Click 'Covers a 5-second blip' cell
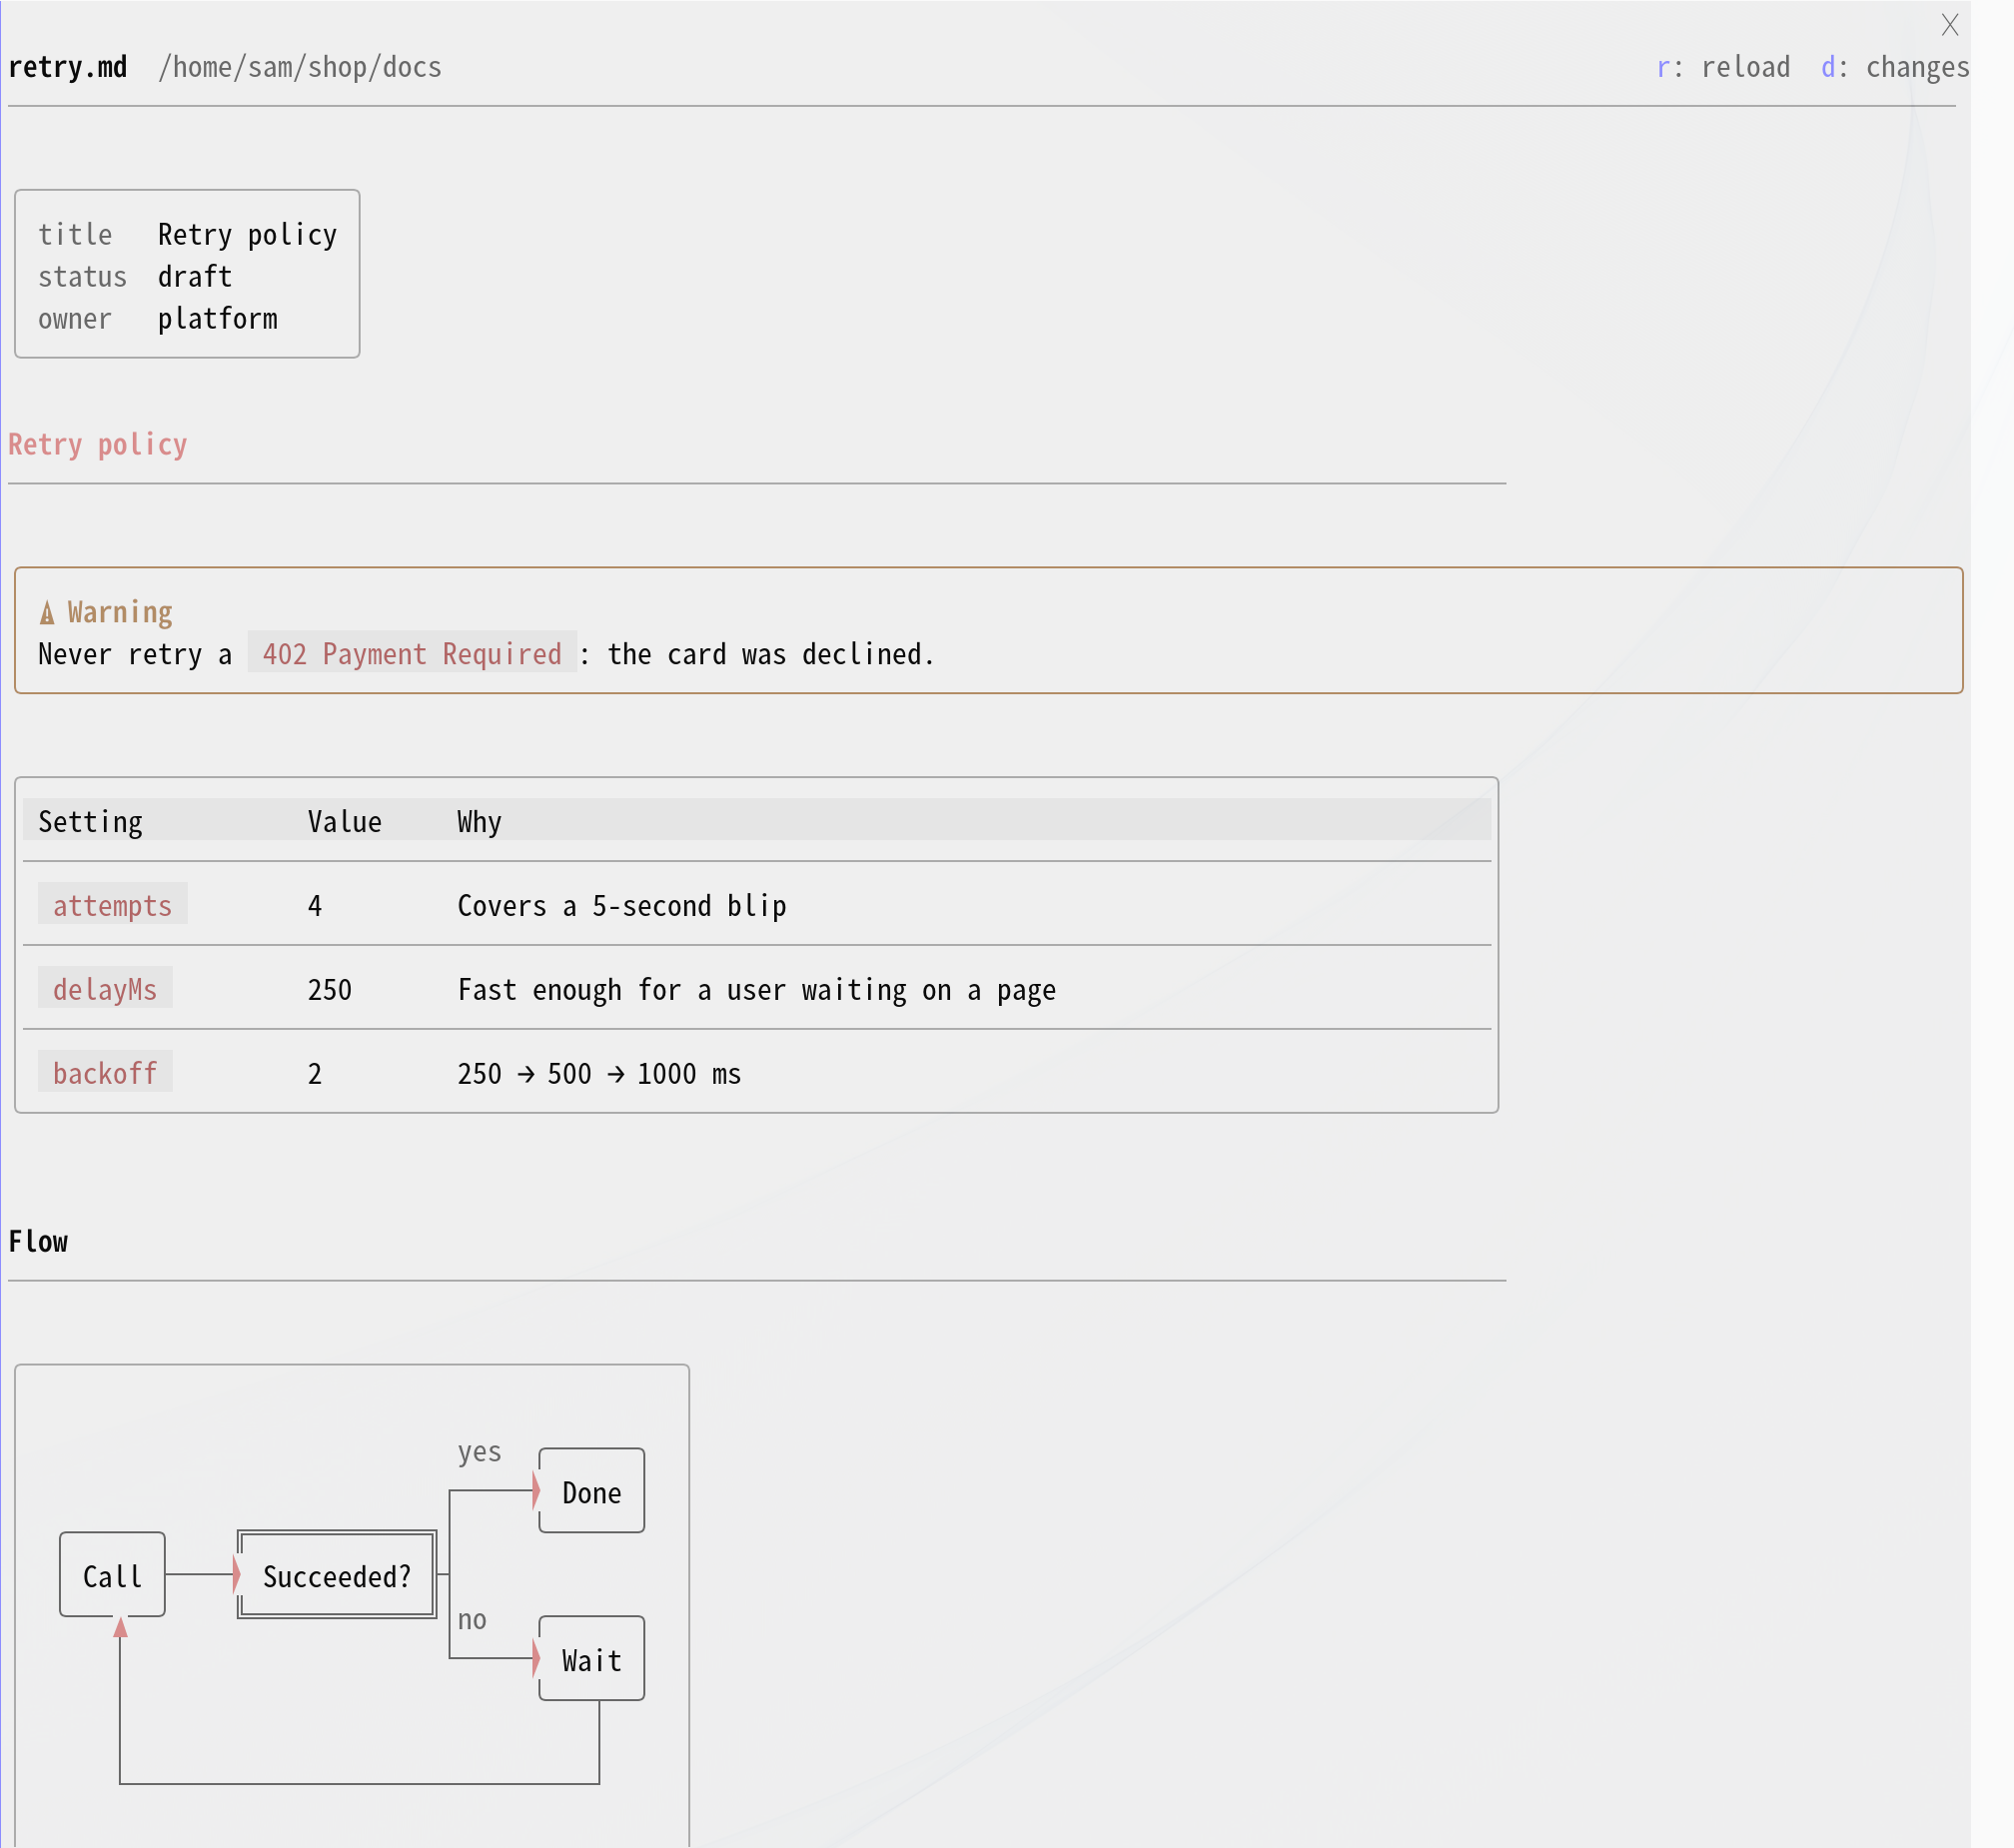The image size is (2014, 1848). pyautogui.click(x=622, y=906)
